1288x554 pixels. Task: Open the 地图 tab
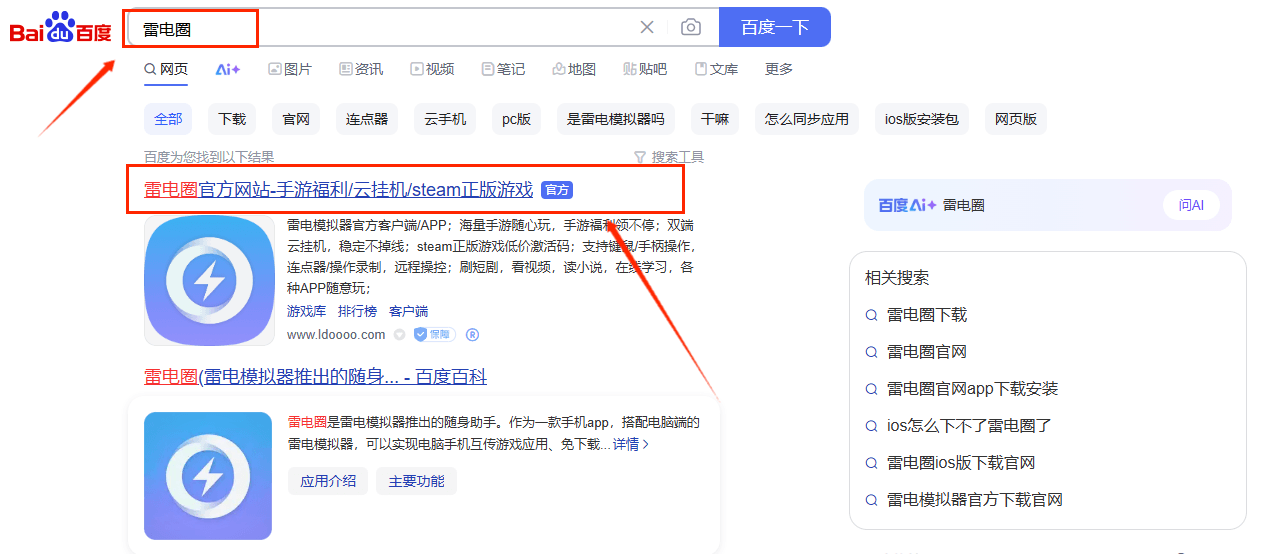click(574, 69)
